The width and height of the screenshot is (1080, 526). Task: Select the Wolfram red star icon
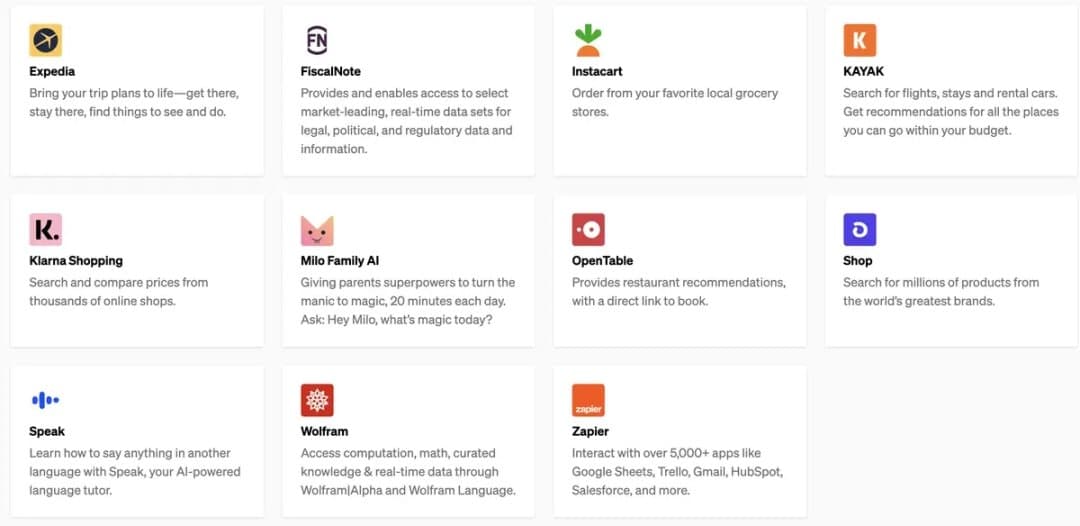[x=317, y=400]
